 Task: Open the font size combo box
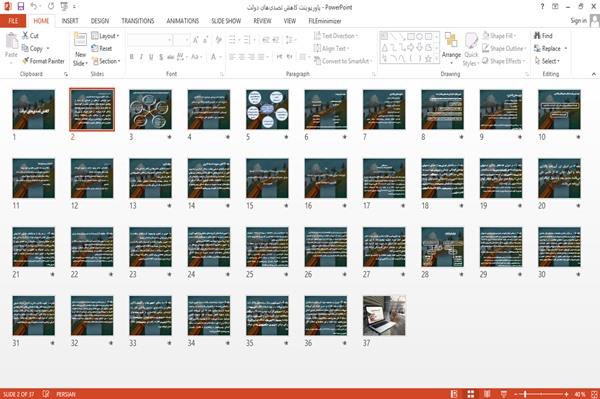coord(181,40)
